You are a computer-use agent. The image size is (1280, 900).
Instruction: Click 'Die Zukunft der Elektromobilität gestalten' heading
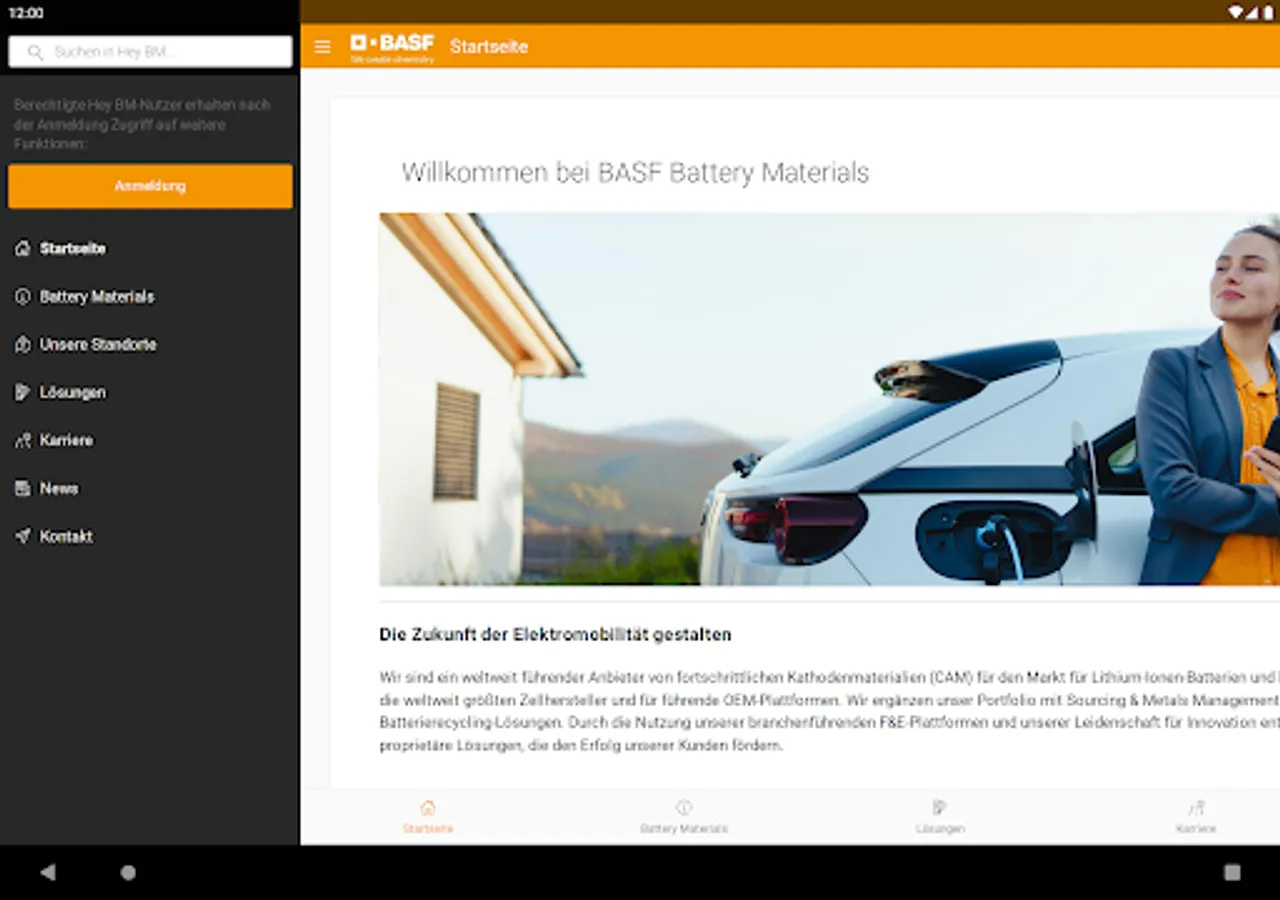pos(555,634)
